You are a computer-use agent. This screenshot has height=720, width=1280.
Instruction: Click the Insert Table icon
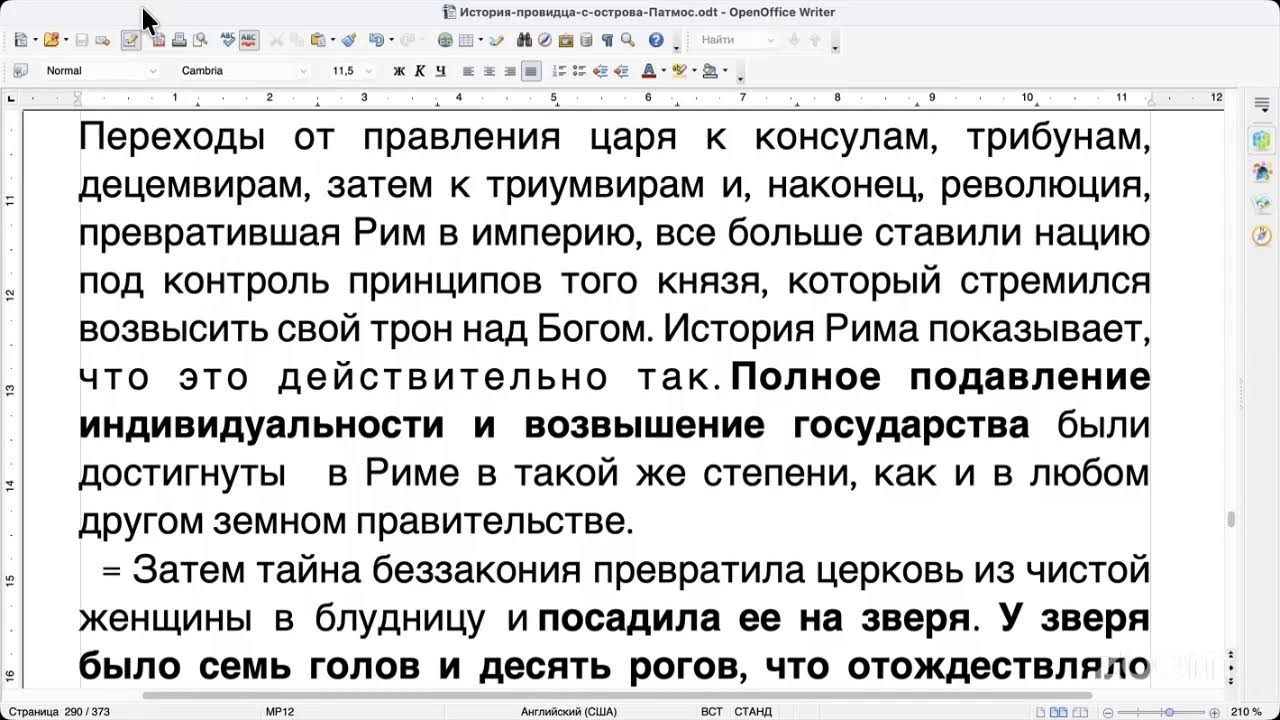[466, 40]
